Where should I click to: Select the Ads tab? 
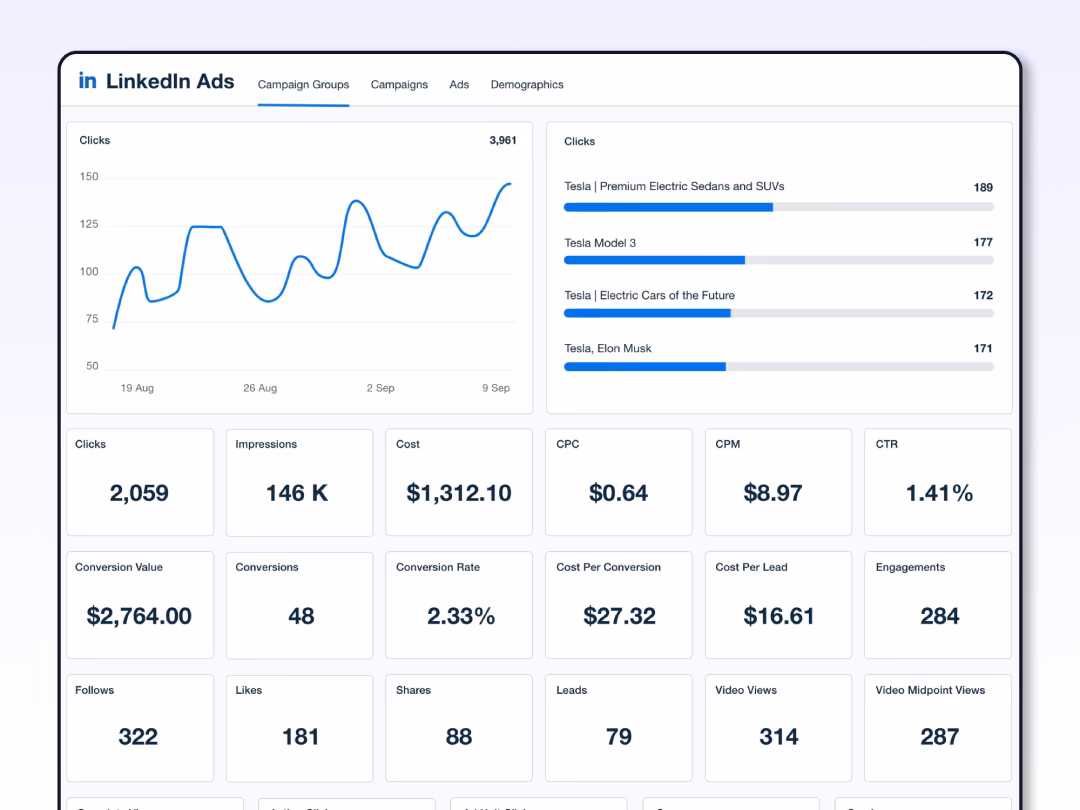coord(459,85)
